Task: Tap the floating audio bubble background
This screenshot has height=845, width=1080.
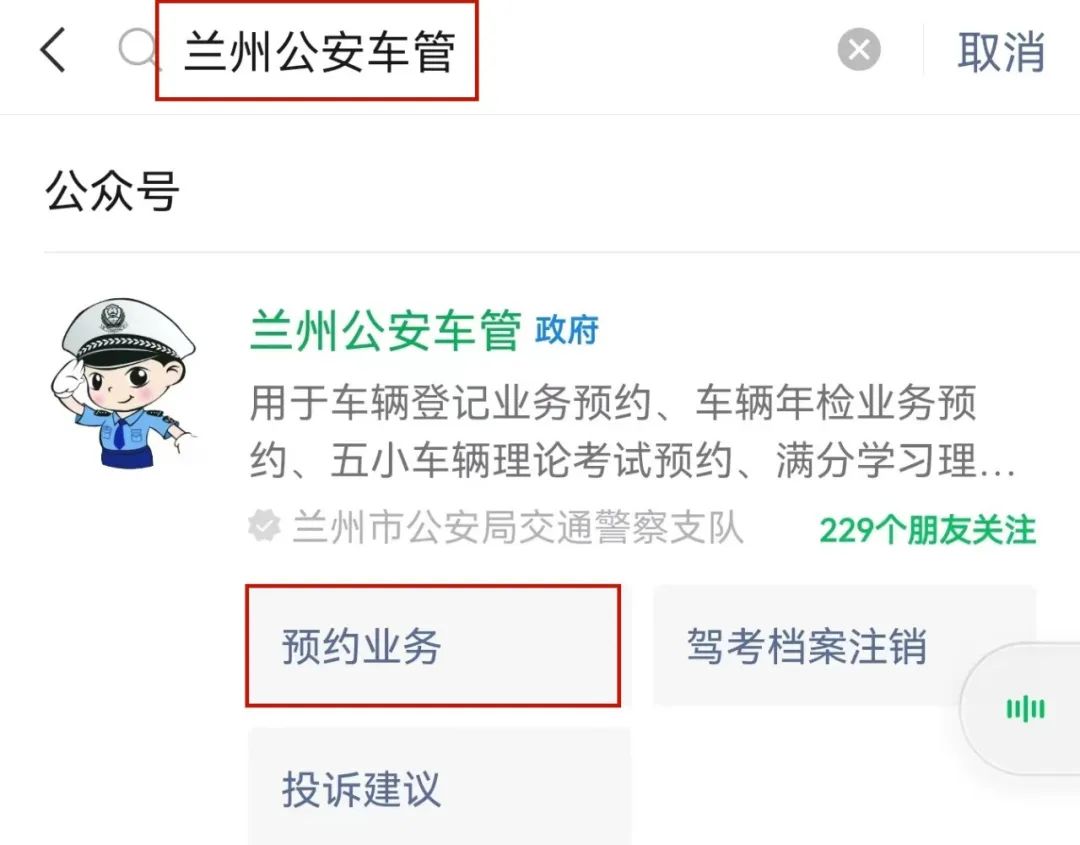Action: tap(1021, 708)
